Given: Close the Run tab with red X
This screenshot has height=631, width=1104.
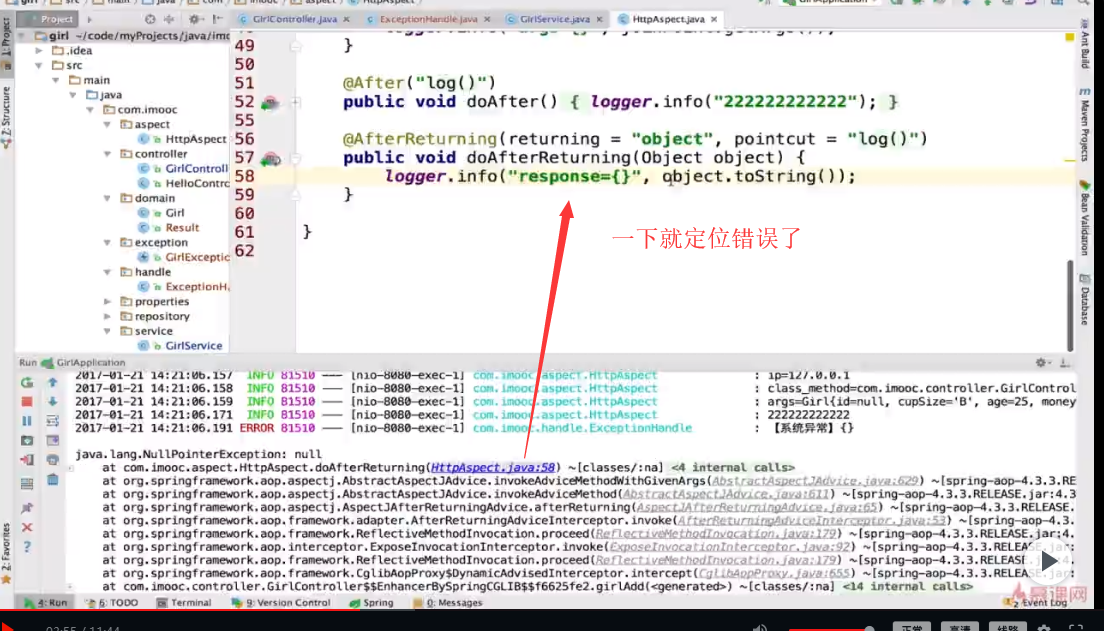Looking at the screenshot, I should (x=27, y=527).
